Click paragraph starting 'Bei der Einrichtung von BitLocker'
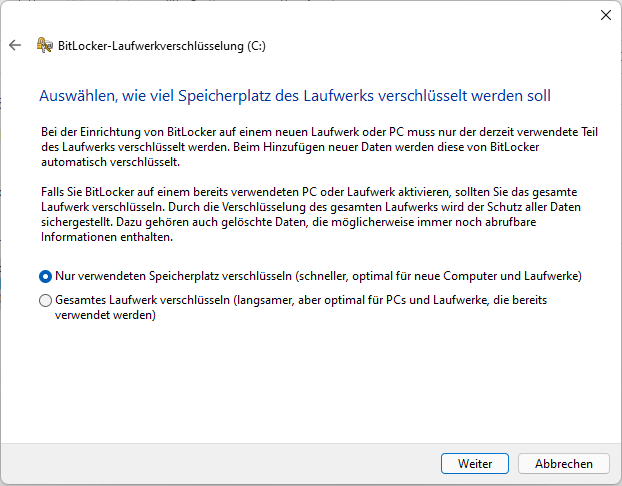Image resolution: width=622 pixels, height=486 pixels. tap(319, 147)
